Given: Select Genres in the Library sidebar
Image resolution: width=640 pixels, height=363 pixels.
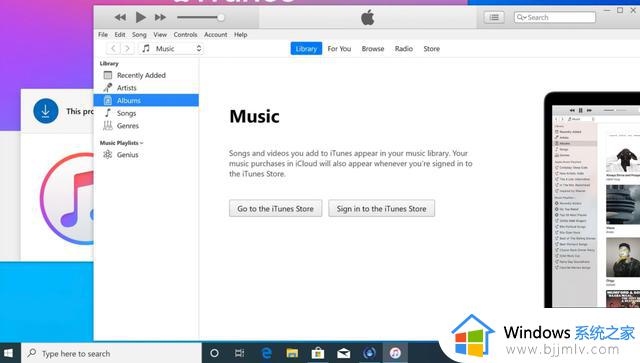Looking at the screenshot, I should tap(146, 126).
